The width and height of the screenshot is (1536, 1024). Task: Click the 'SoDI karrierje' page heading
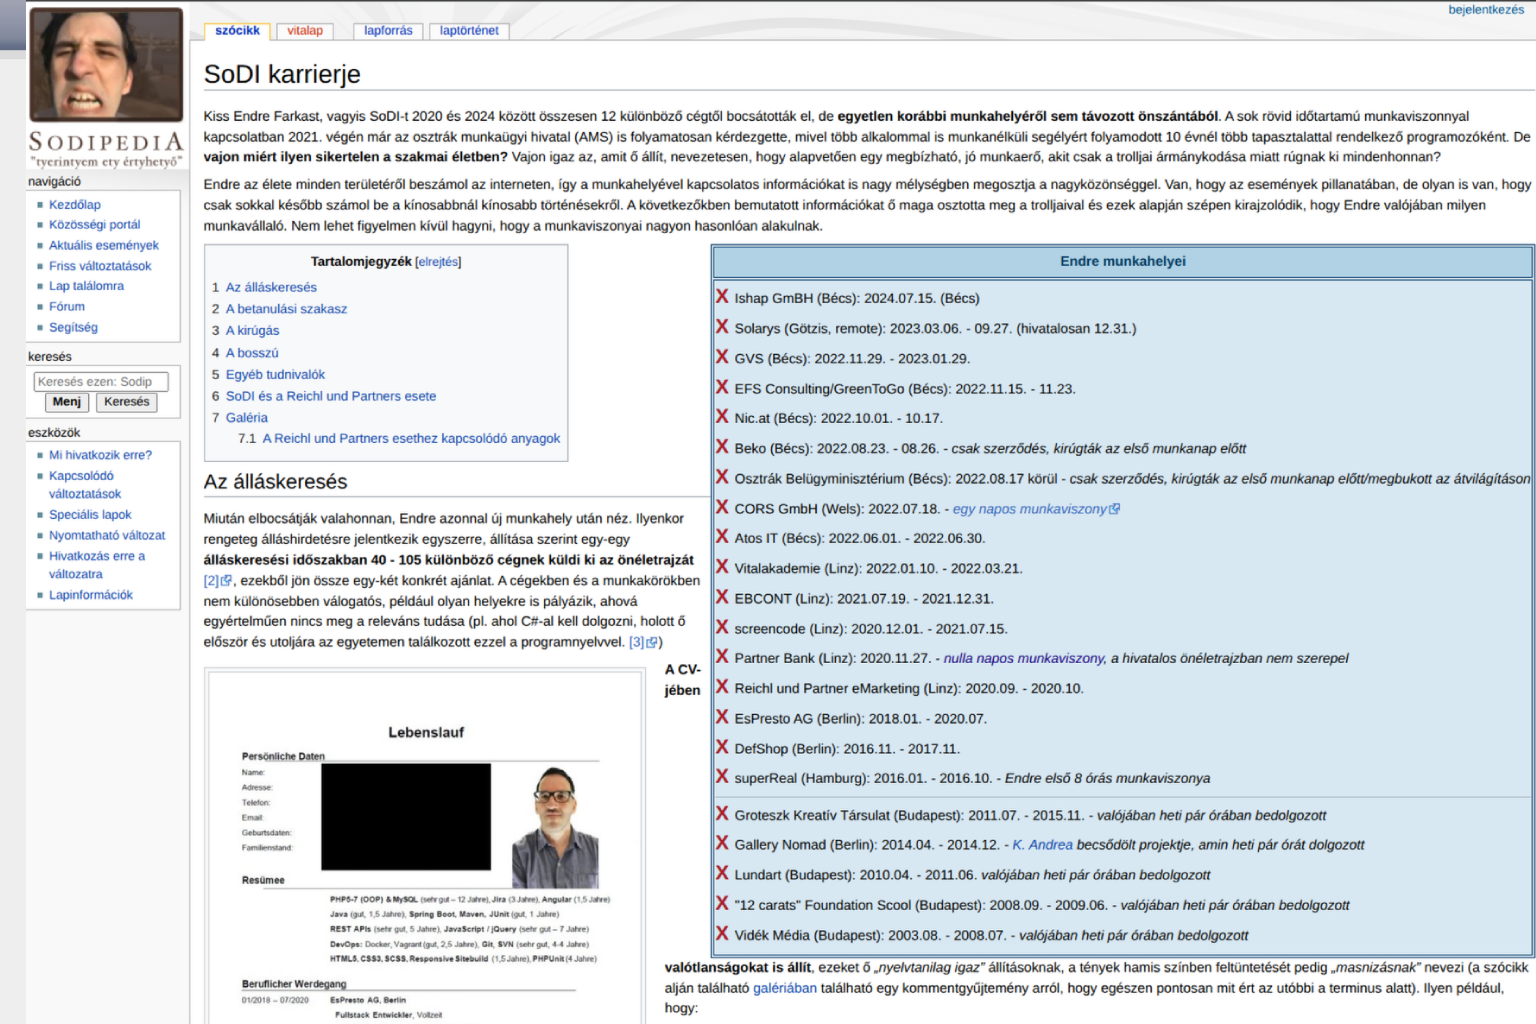[282, 74]
